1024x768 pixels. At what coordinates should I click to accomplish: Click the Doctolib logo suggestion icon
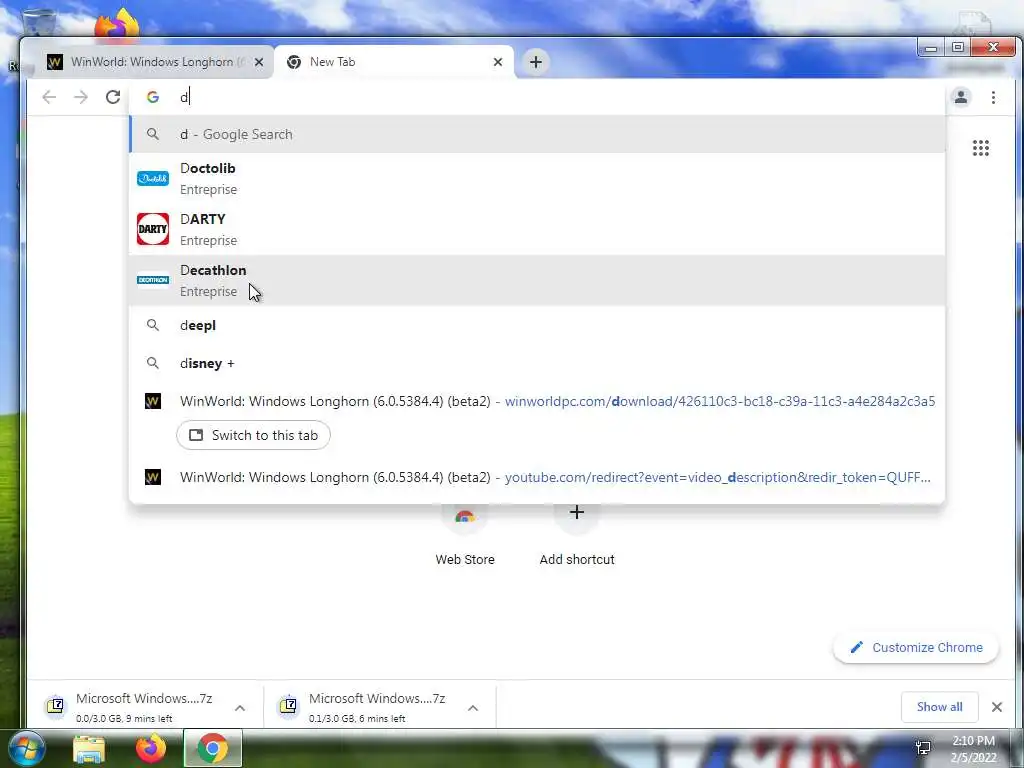pyautogui.click(x=153, y=178)
